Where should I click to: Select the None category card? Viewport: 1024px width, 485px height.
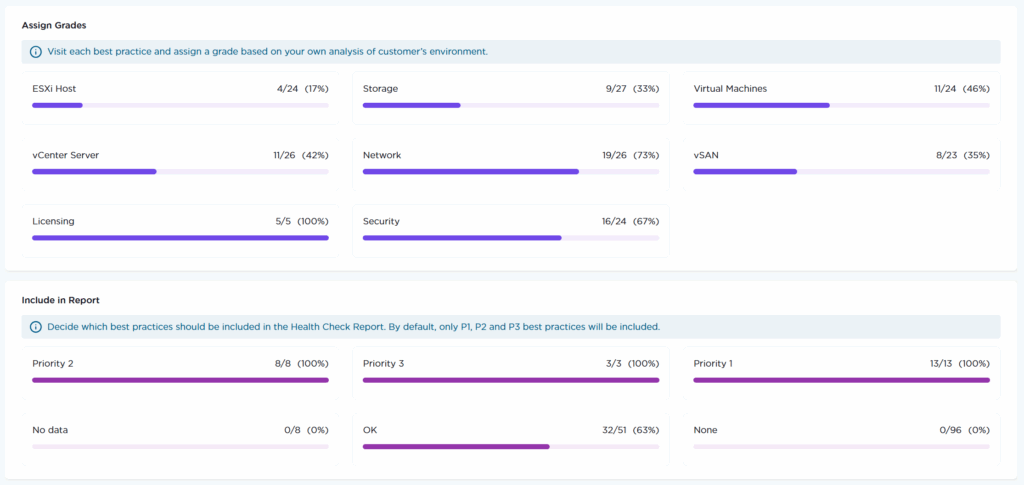tap(841, 438)
